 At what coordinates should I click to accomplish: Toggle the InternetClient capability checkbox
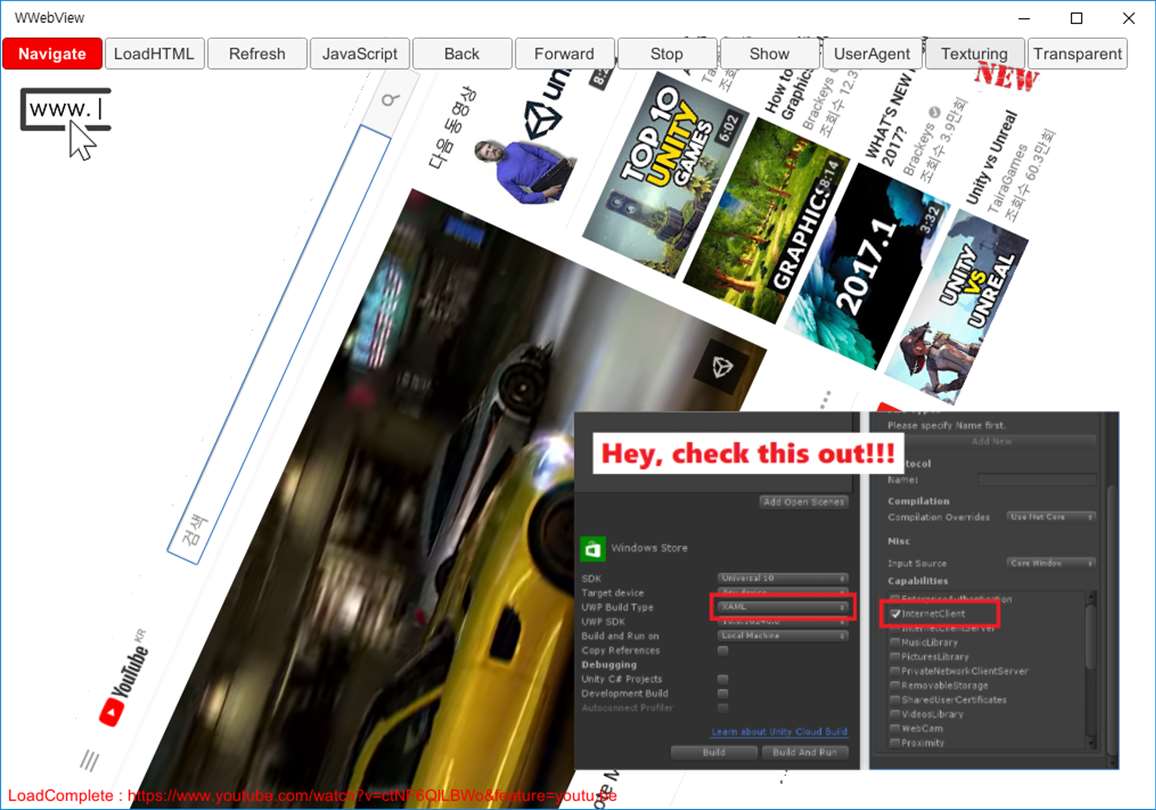(895, 613)
